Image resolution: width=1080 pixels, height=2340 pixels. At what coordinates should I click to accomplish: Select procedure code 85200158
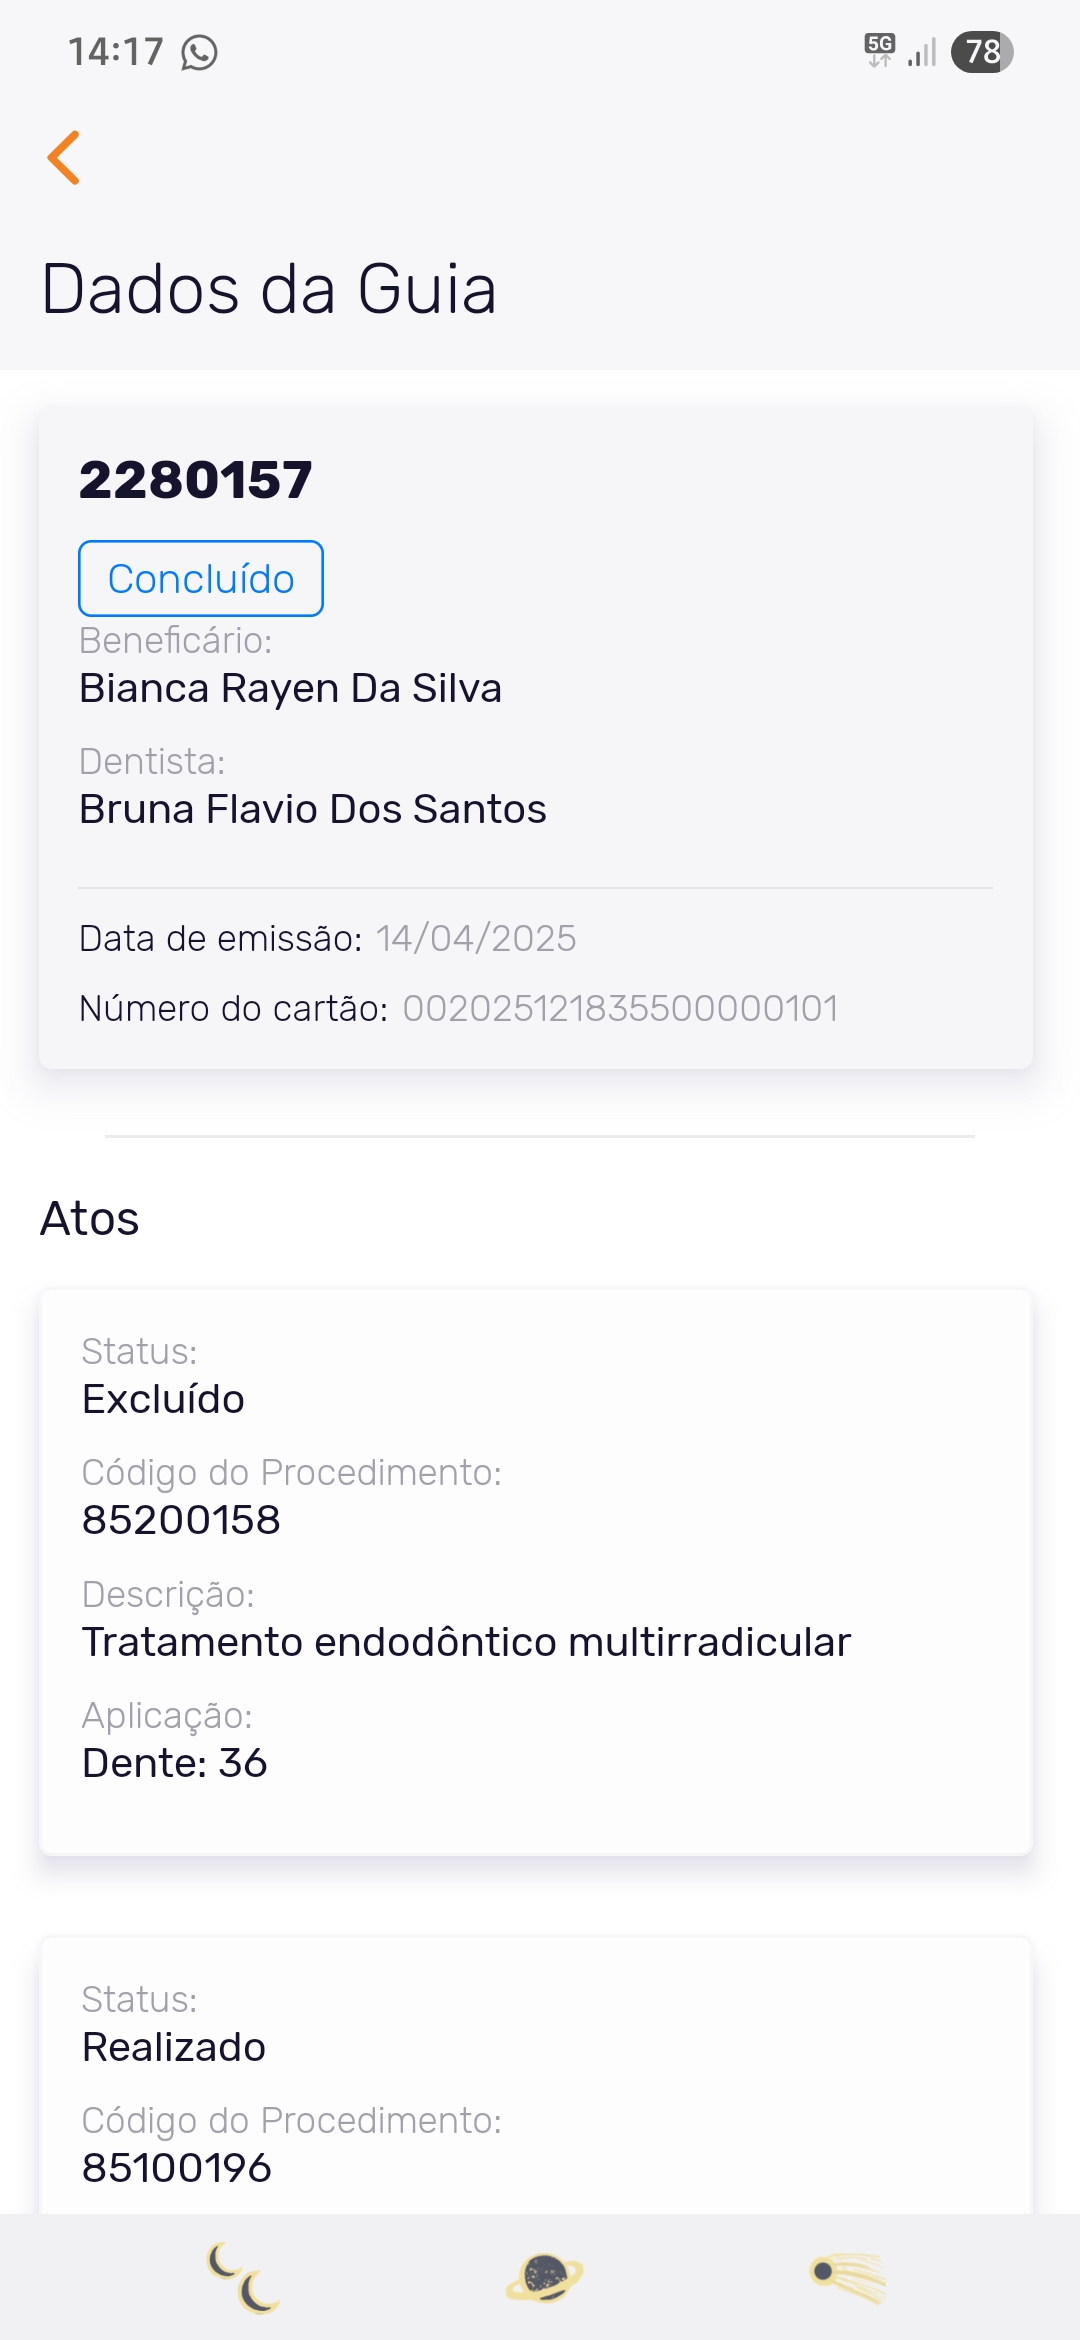click(x=181, y=1520)
